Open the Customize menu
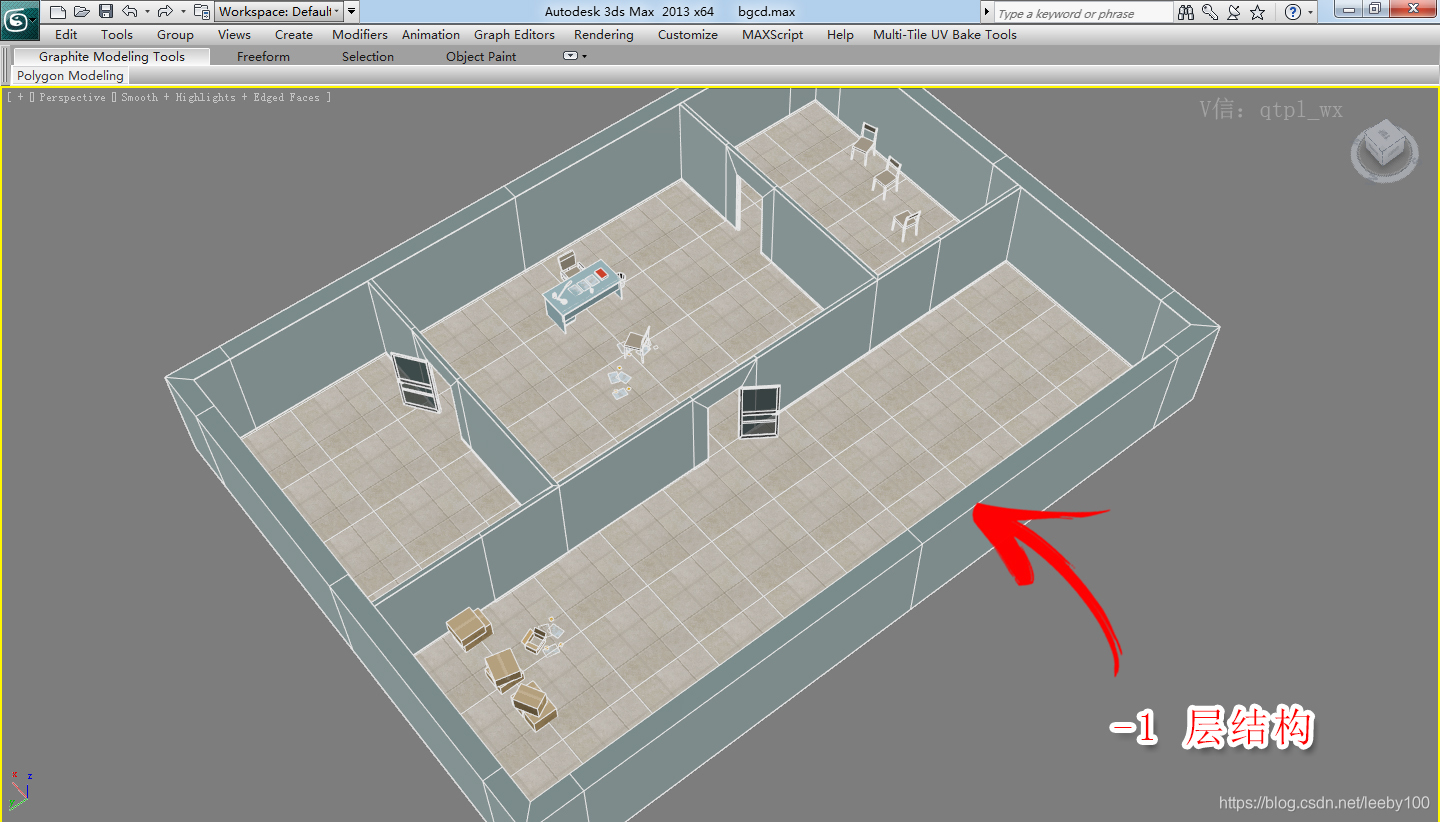This screenshot has width=1440, height=822. point(688,34)
